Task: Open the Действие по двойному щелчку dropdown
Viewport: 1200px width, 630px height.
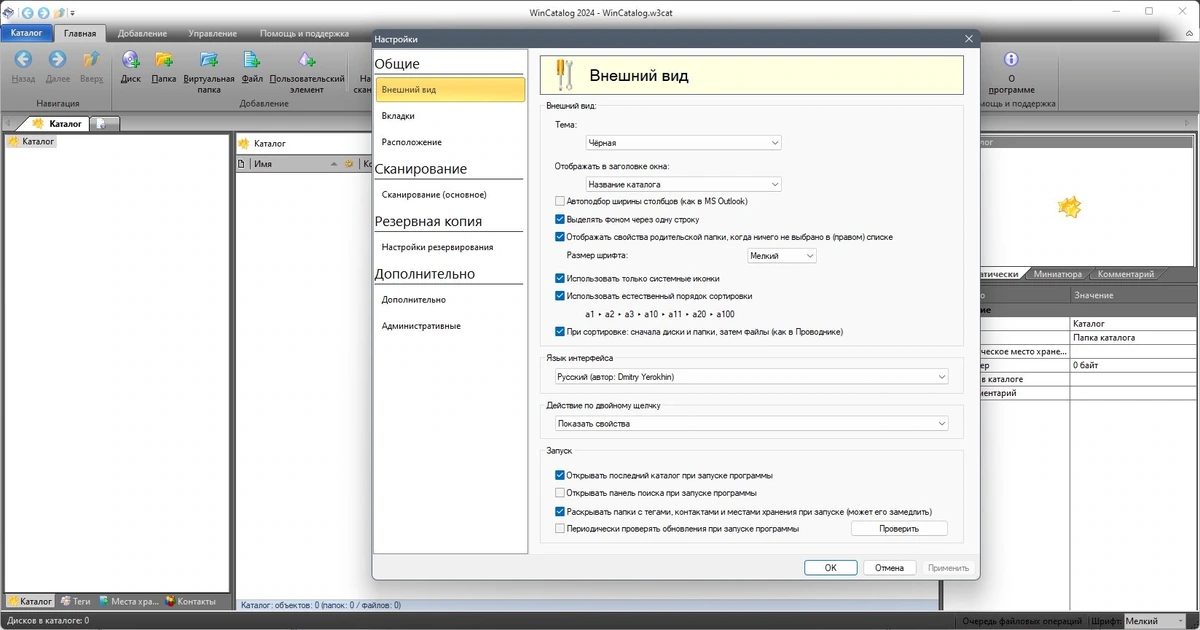Action: (x=751, y=423)
